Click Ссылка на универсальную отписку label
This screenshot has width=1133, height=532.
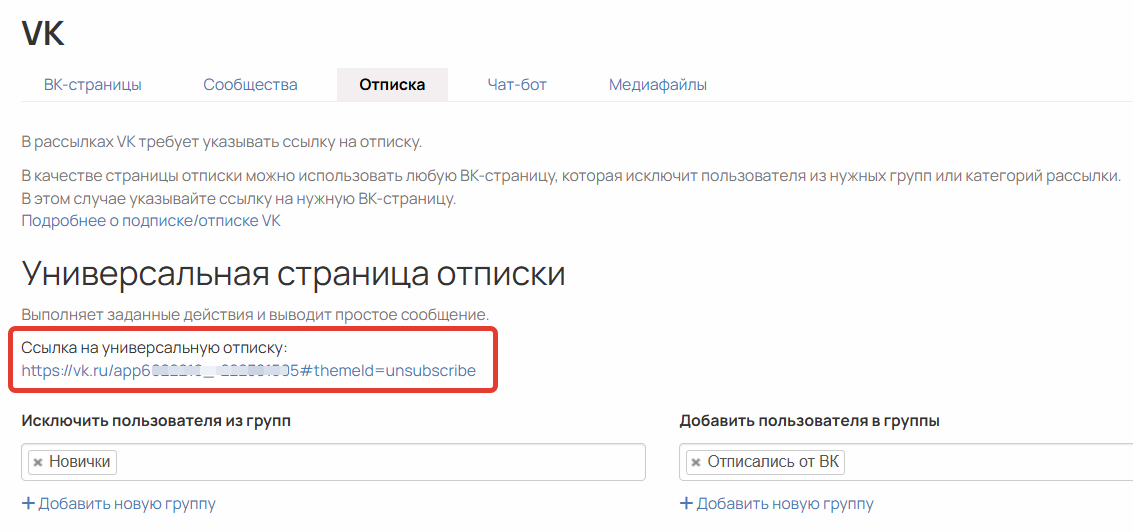click(x=155, y=349)
